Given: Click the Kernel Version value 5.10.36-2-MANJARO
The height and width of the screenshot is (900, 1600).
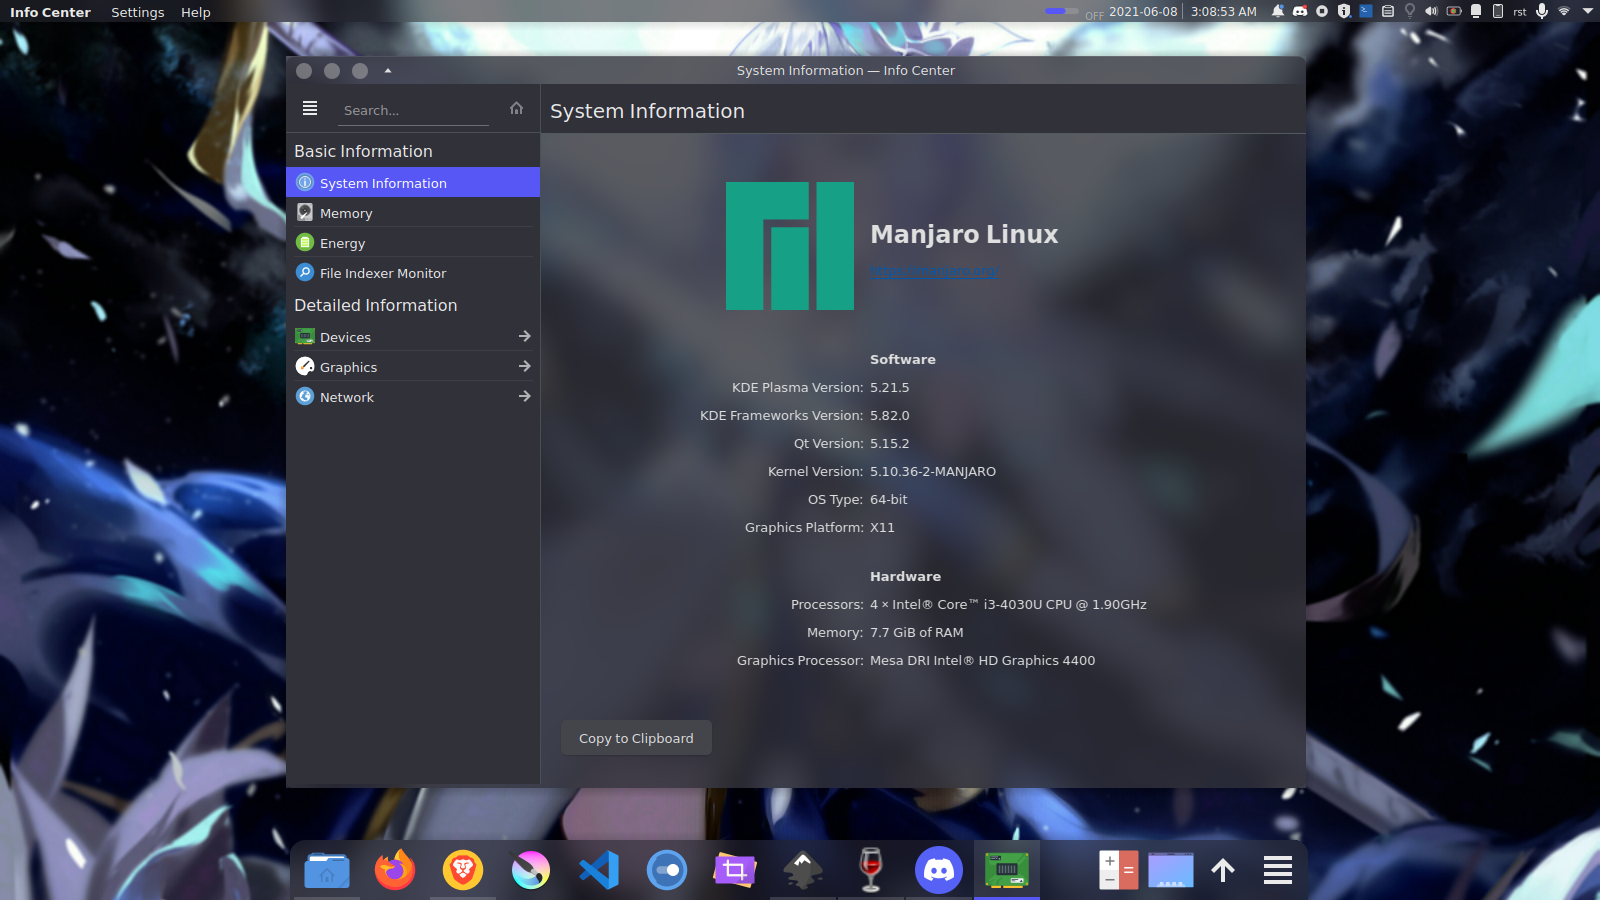Looking at the screenshot, I should (x=933, y=471).
